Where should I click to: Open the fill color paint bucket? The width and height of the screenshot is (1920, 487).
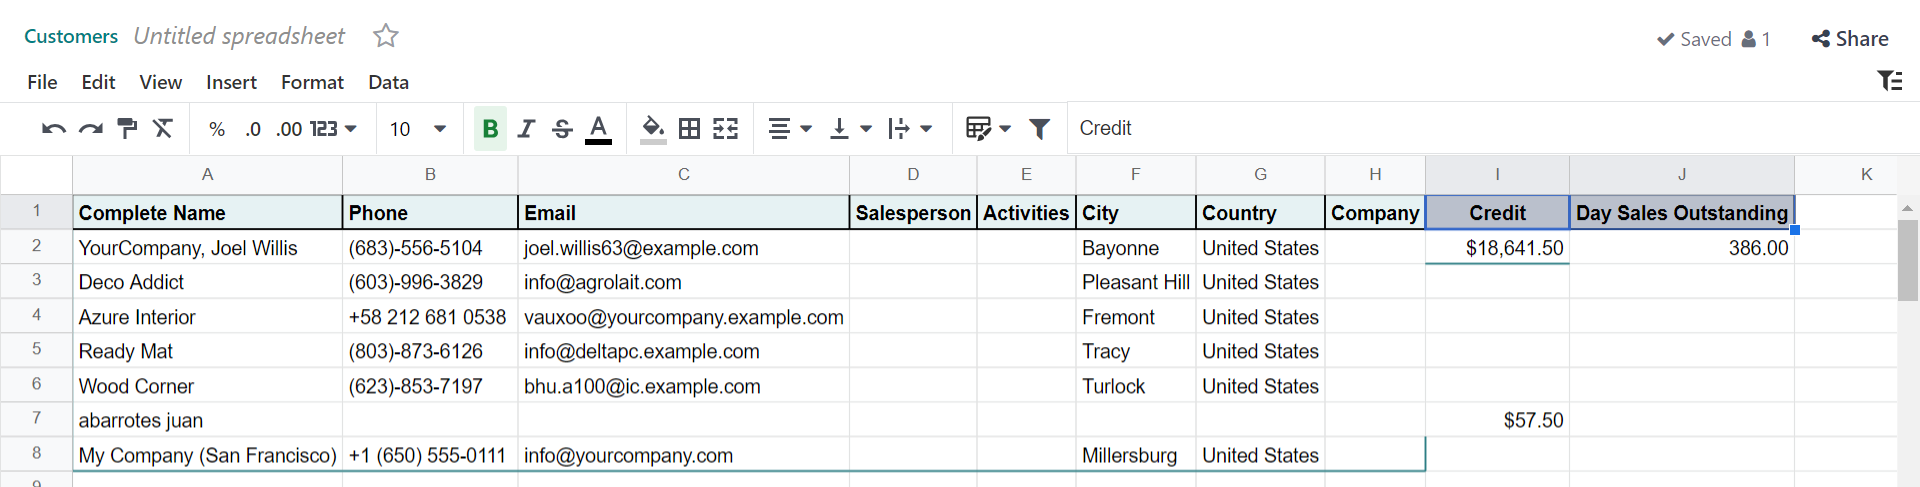[x=653, y=128]
